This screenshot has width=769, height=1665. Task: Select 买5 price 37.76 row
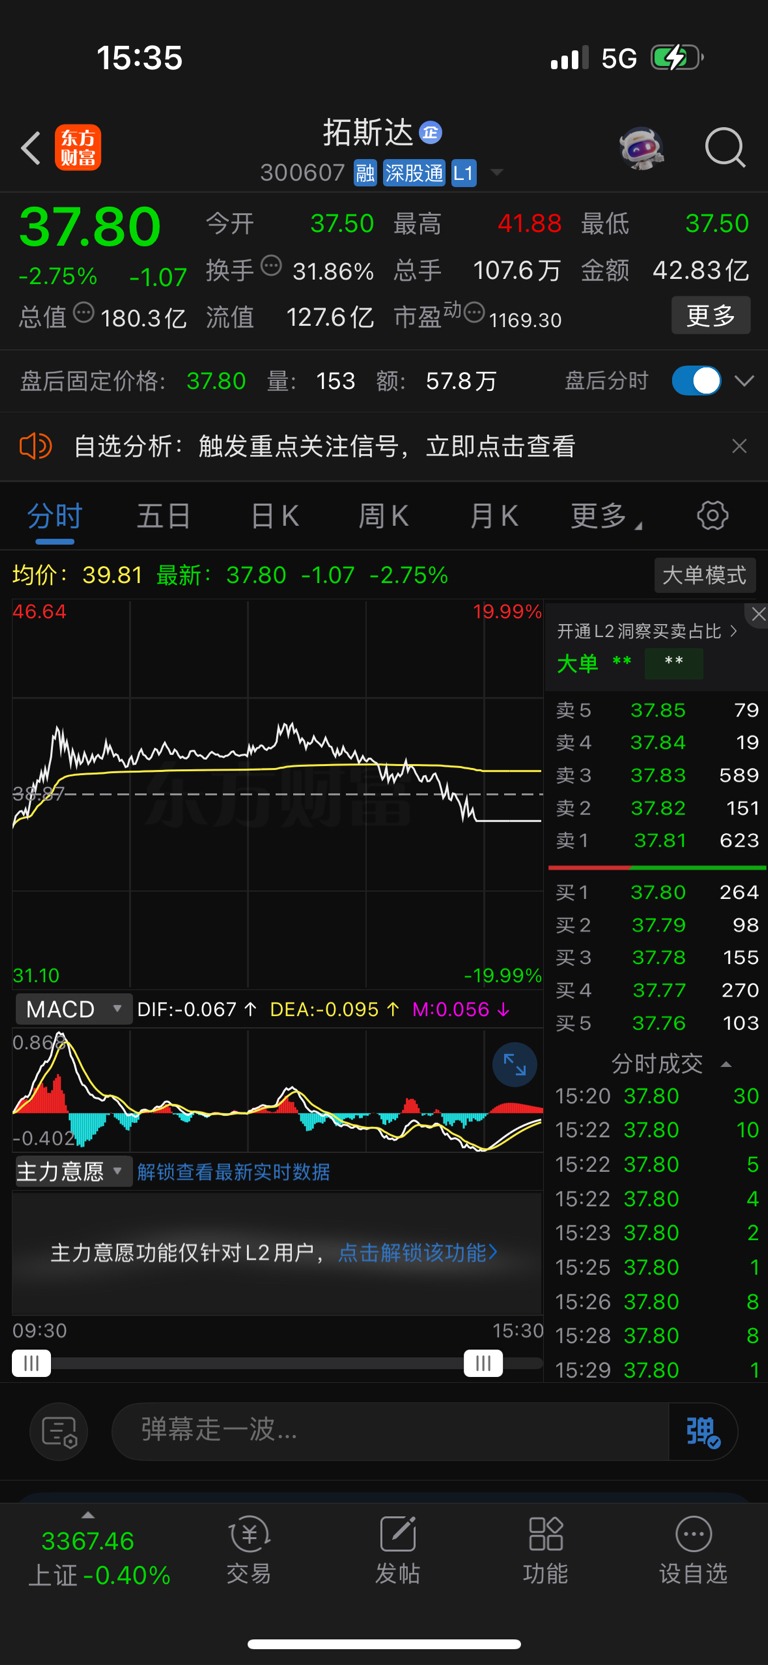657,1023
